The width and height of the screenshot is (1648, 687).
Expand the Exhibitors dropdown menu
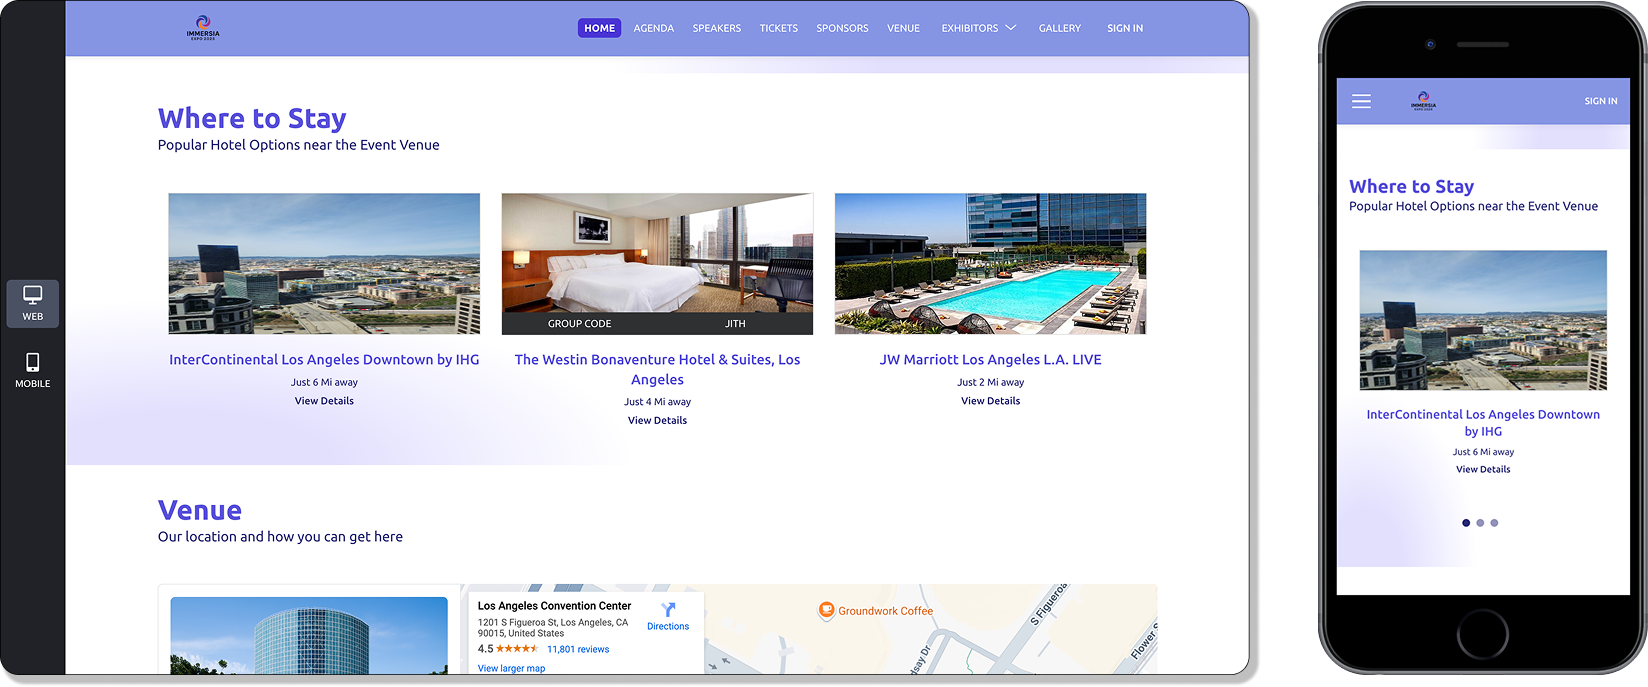point(978,28)
